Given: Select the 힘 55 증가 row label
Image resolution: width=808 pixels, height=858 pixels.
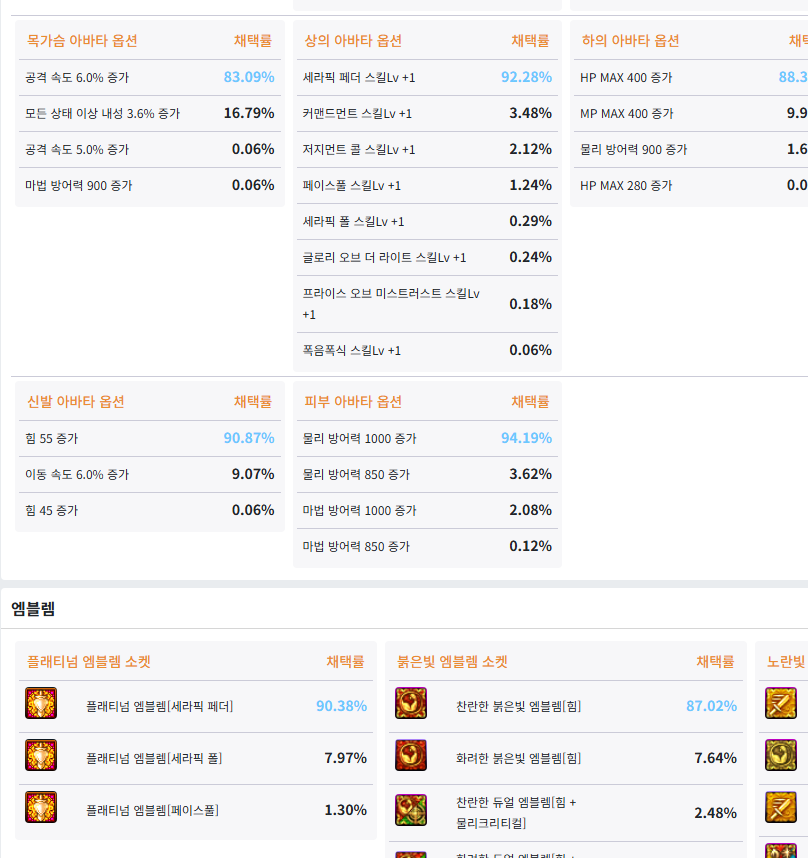Looking at the screenshot, I should 51,439.
